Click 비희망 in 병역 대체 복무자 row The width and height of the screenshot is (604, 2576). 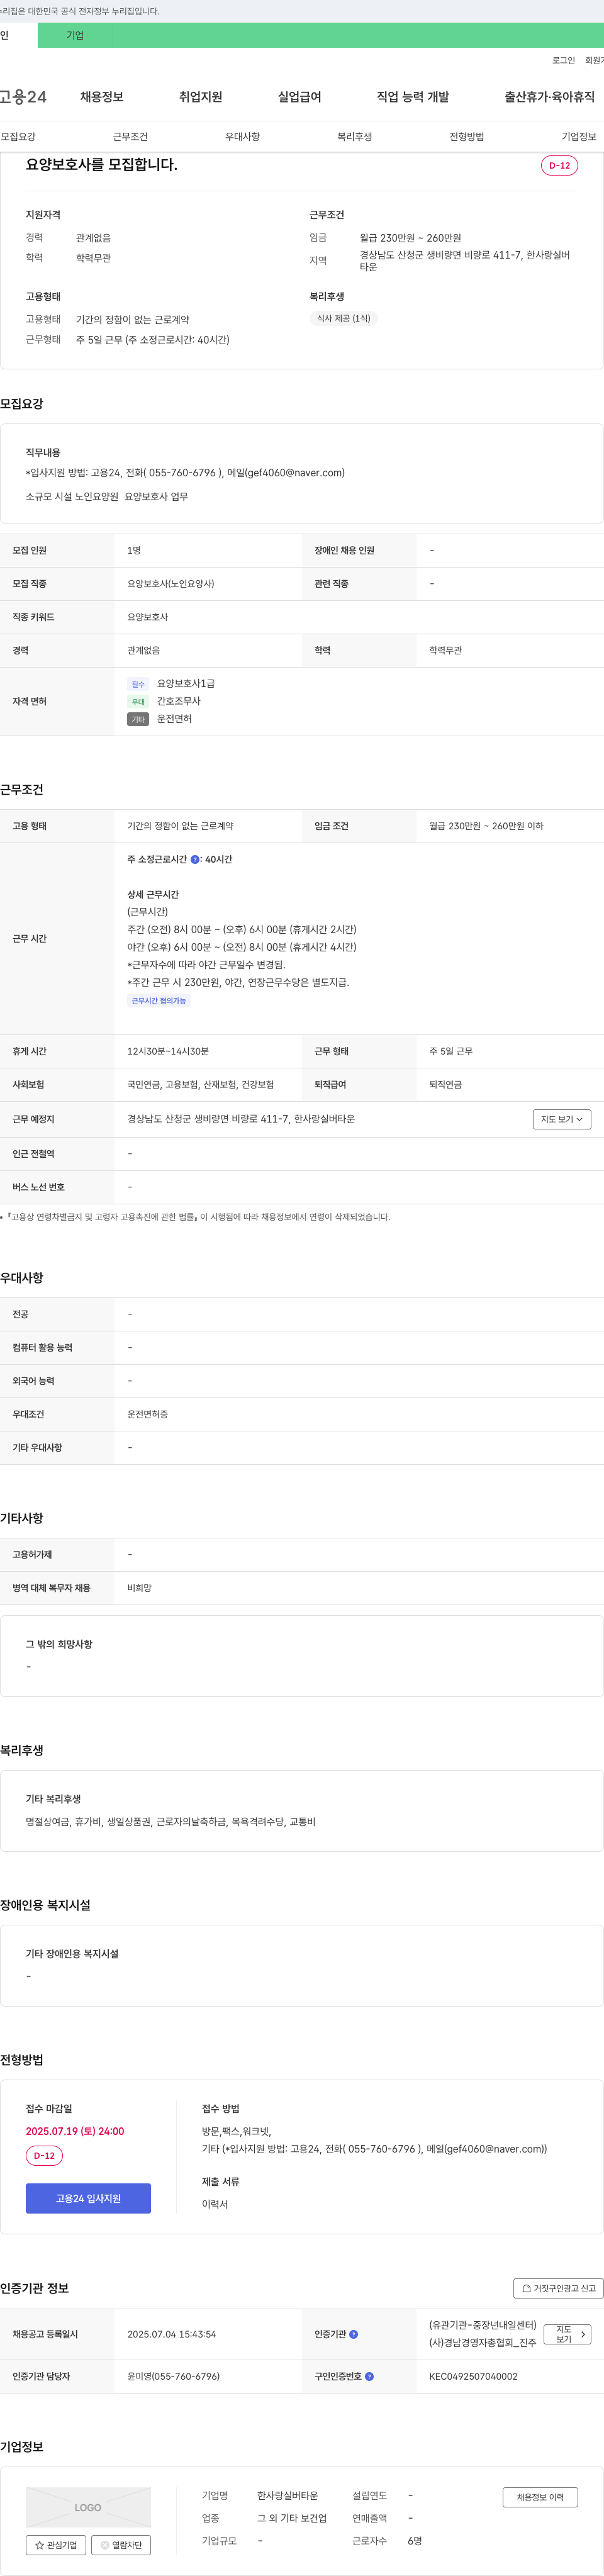point(139,1588)
